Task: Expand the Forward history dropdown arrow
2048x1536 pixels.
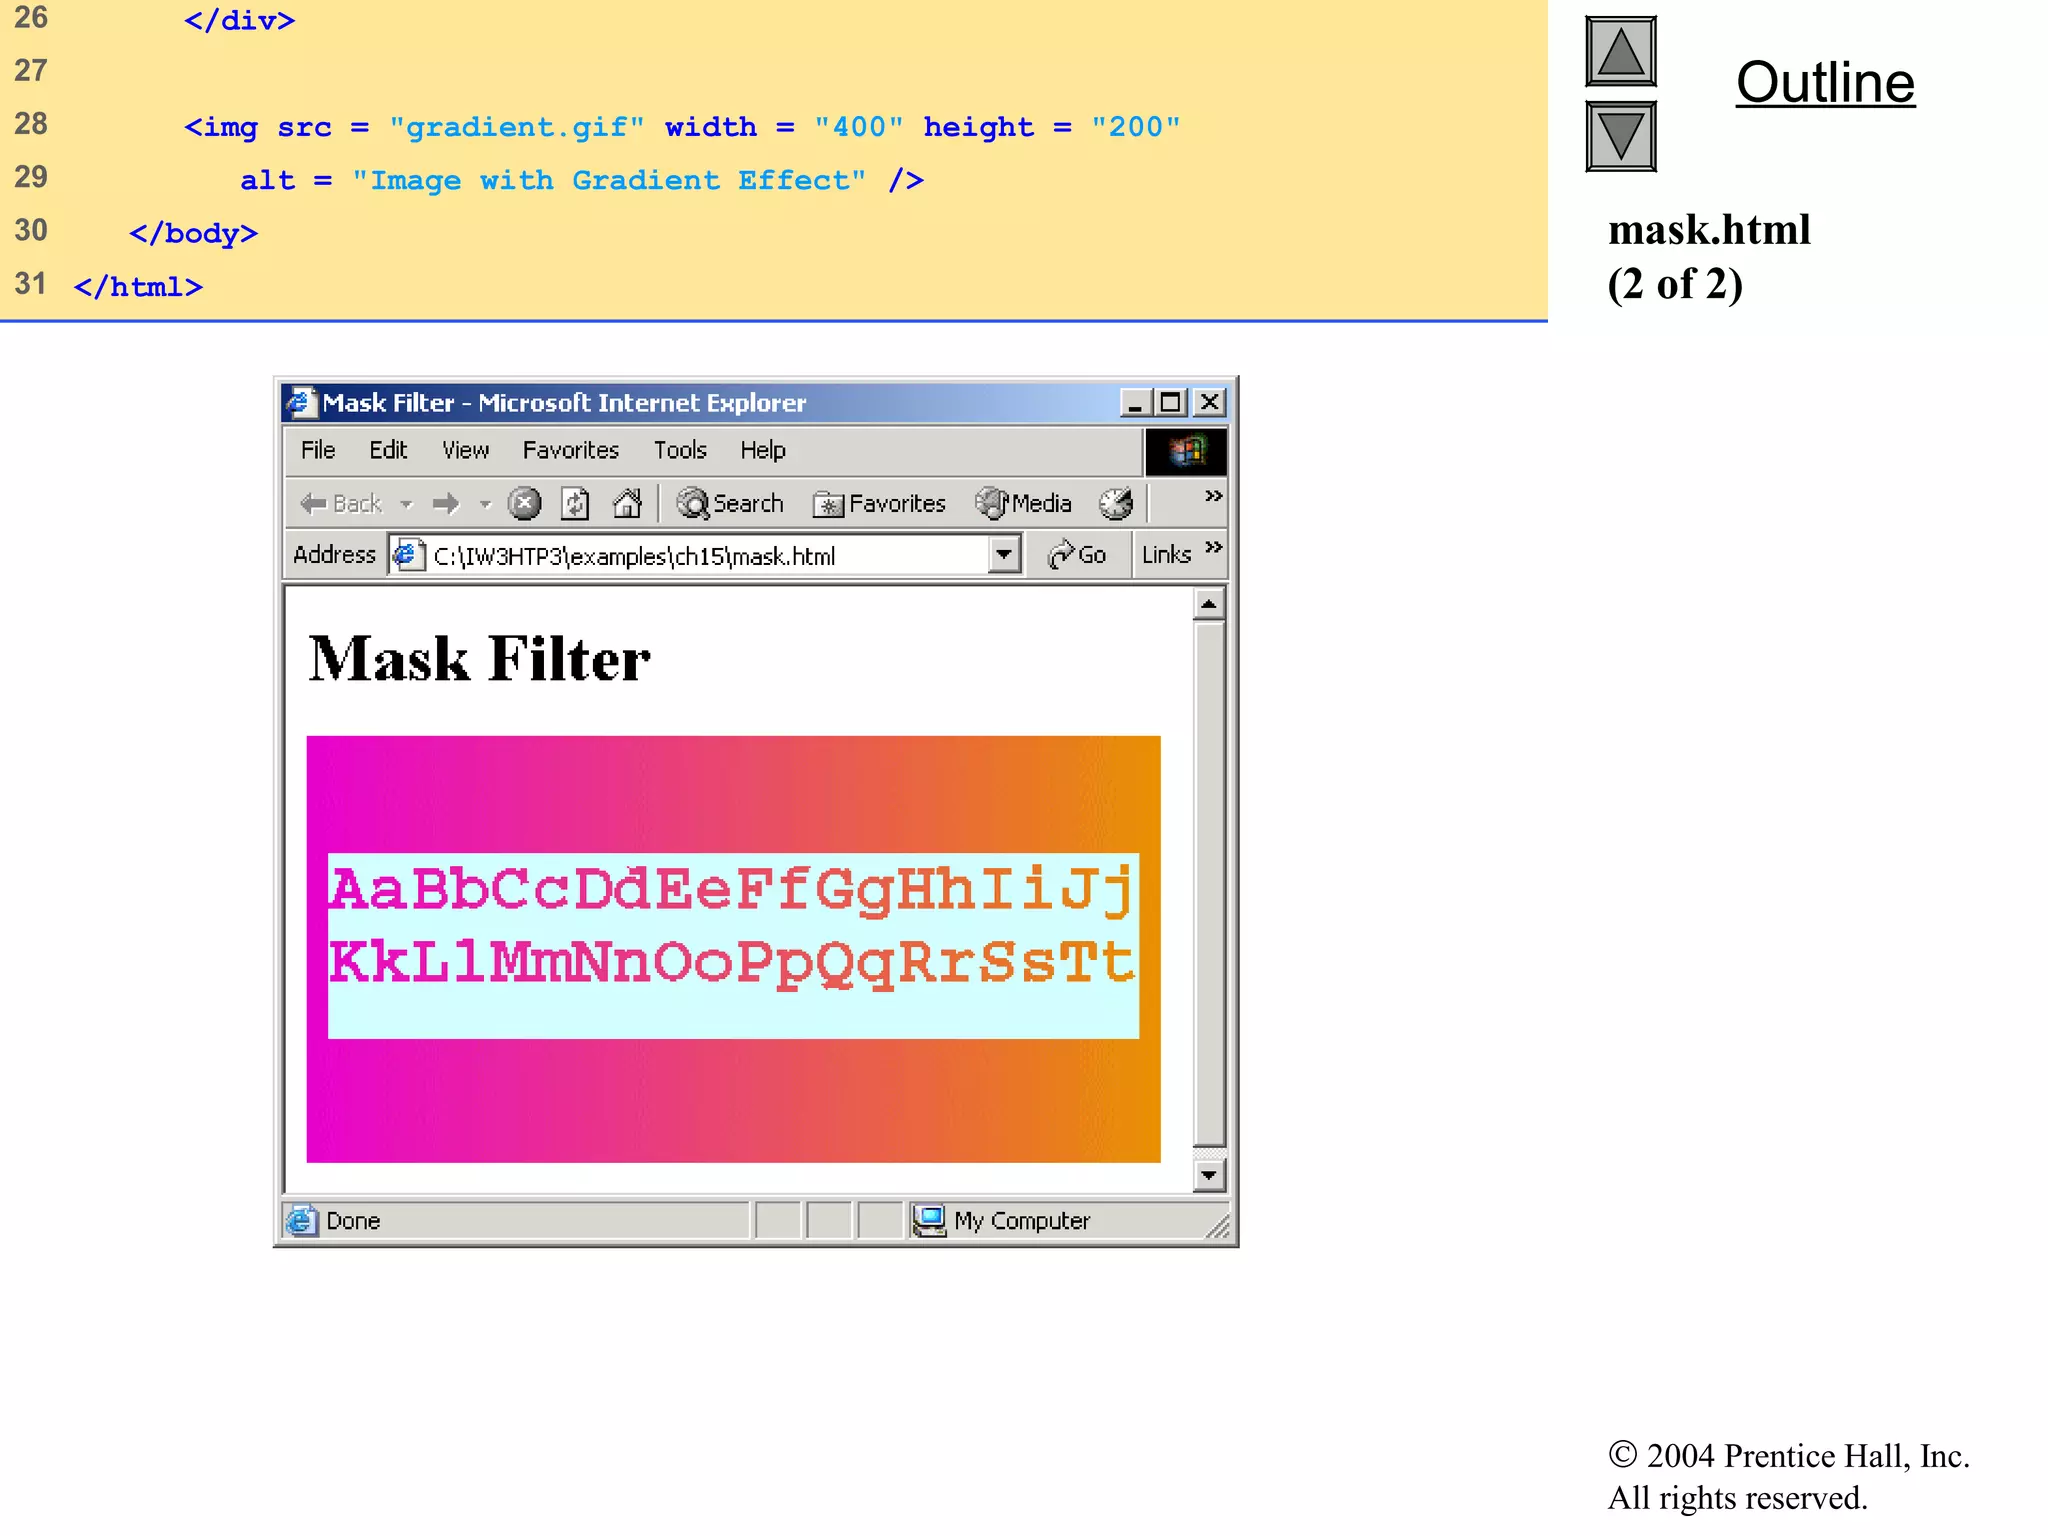Action: (x=485, y=504)
